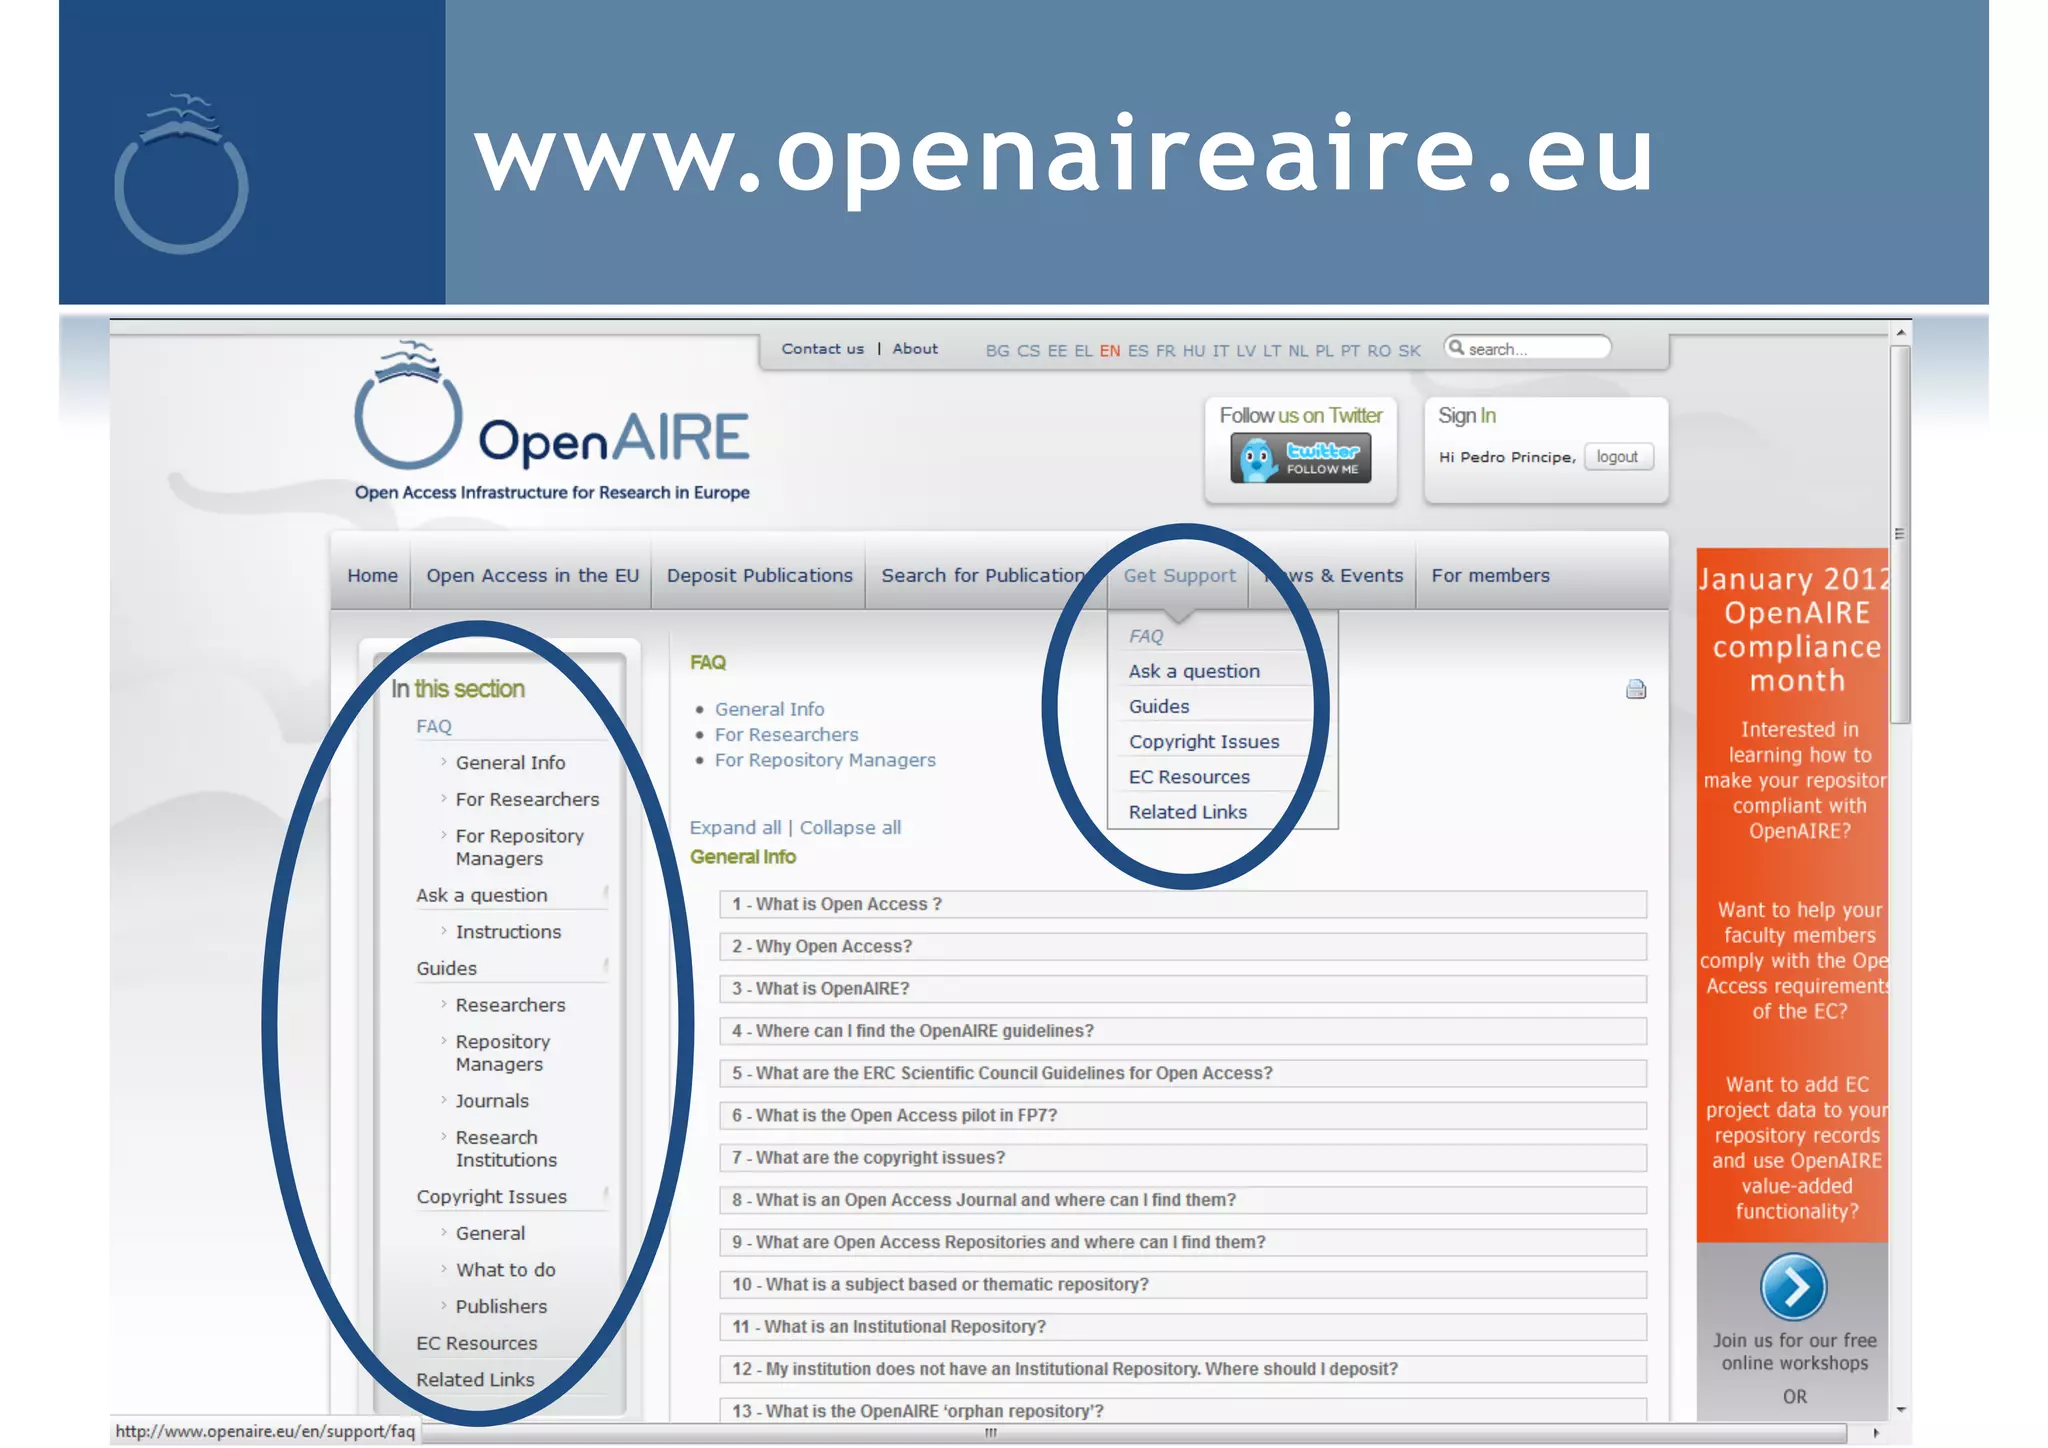Expand question 6 about FP7 pilot

(x=1183, y=1115)
